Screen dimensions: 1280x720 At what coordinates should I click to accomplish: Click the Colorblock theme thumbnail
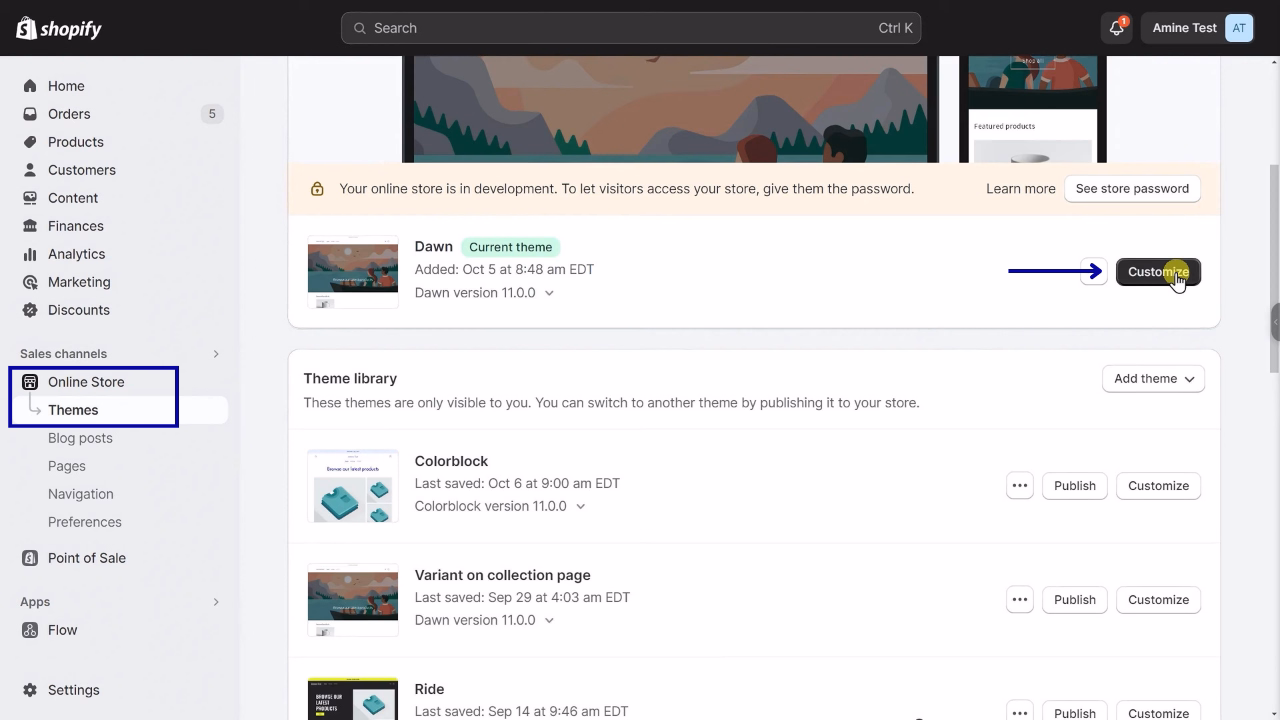pyautogui.click(x=353, y=486)
